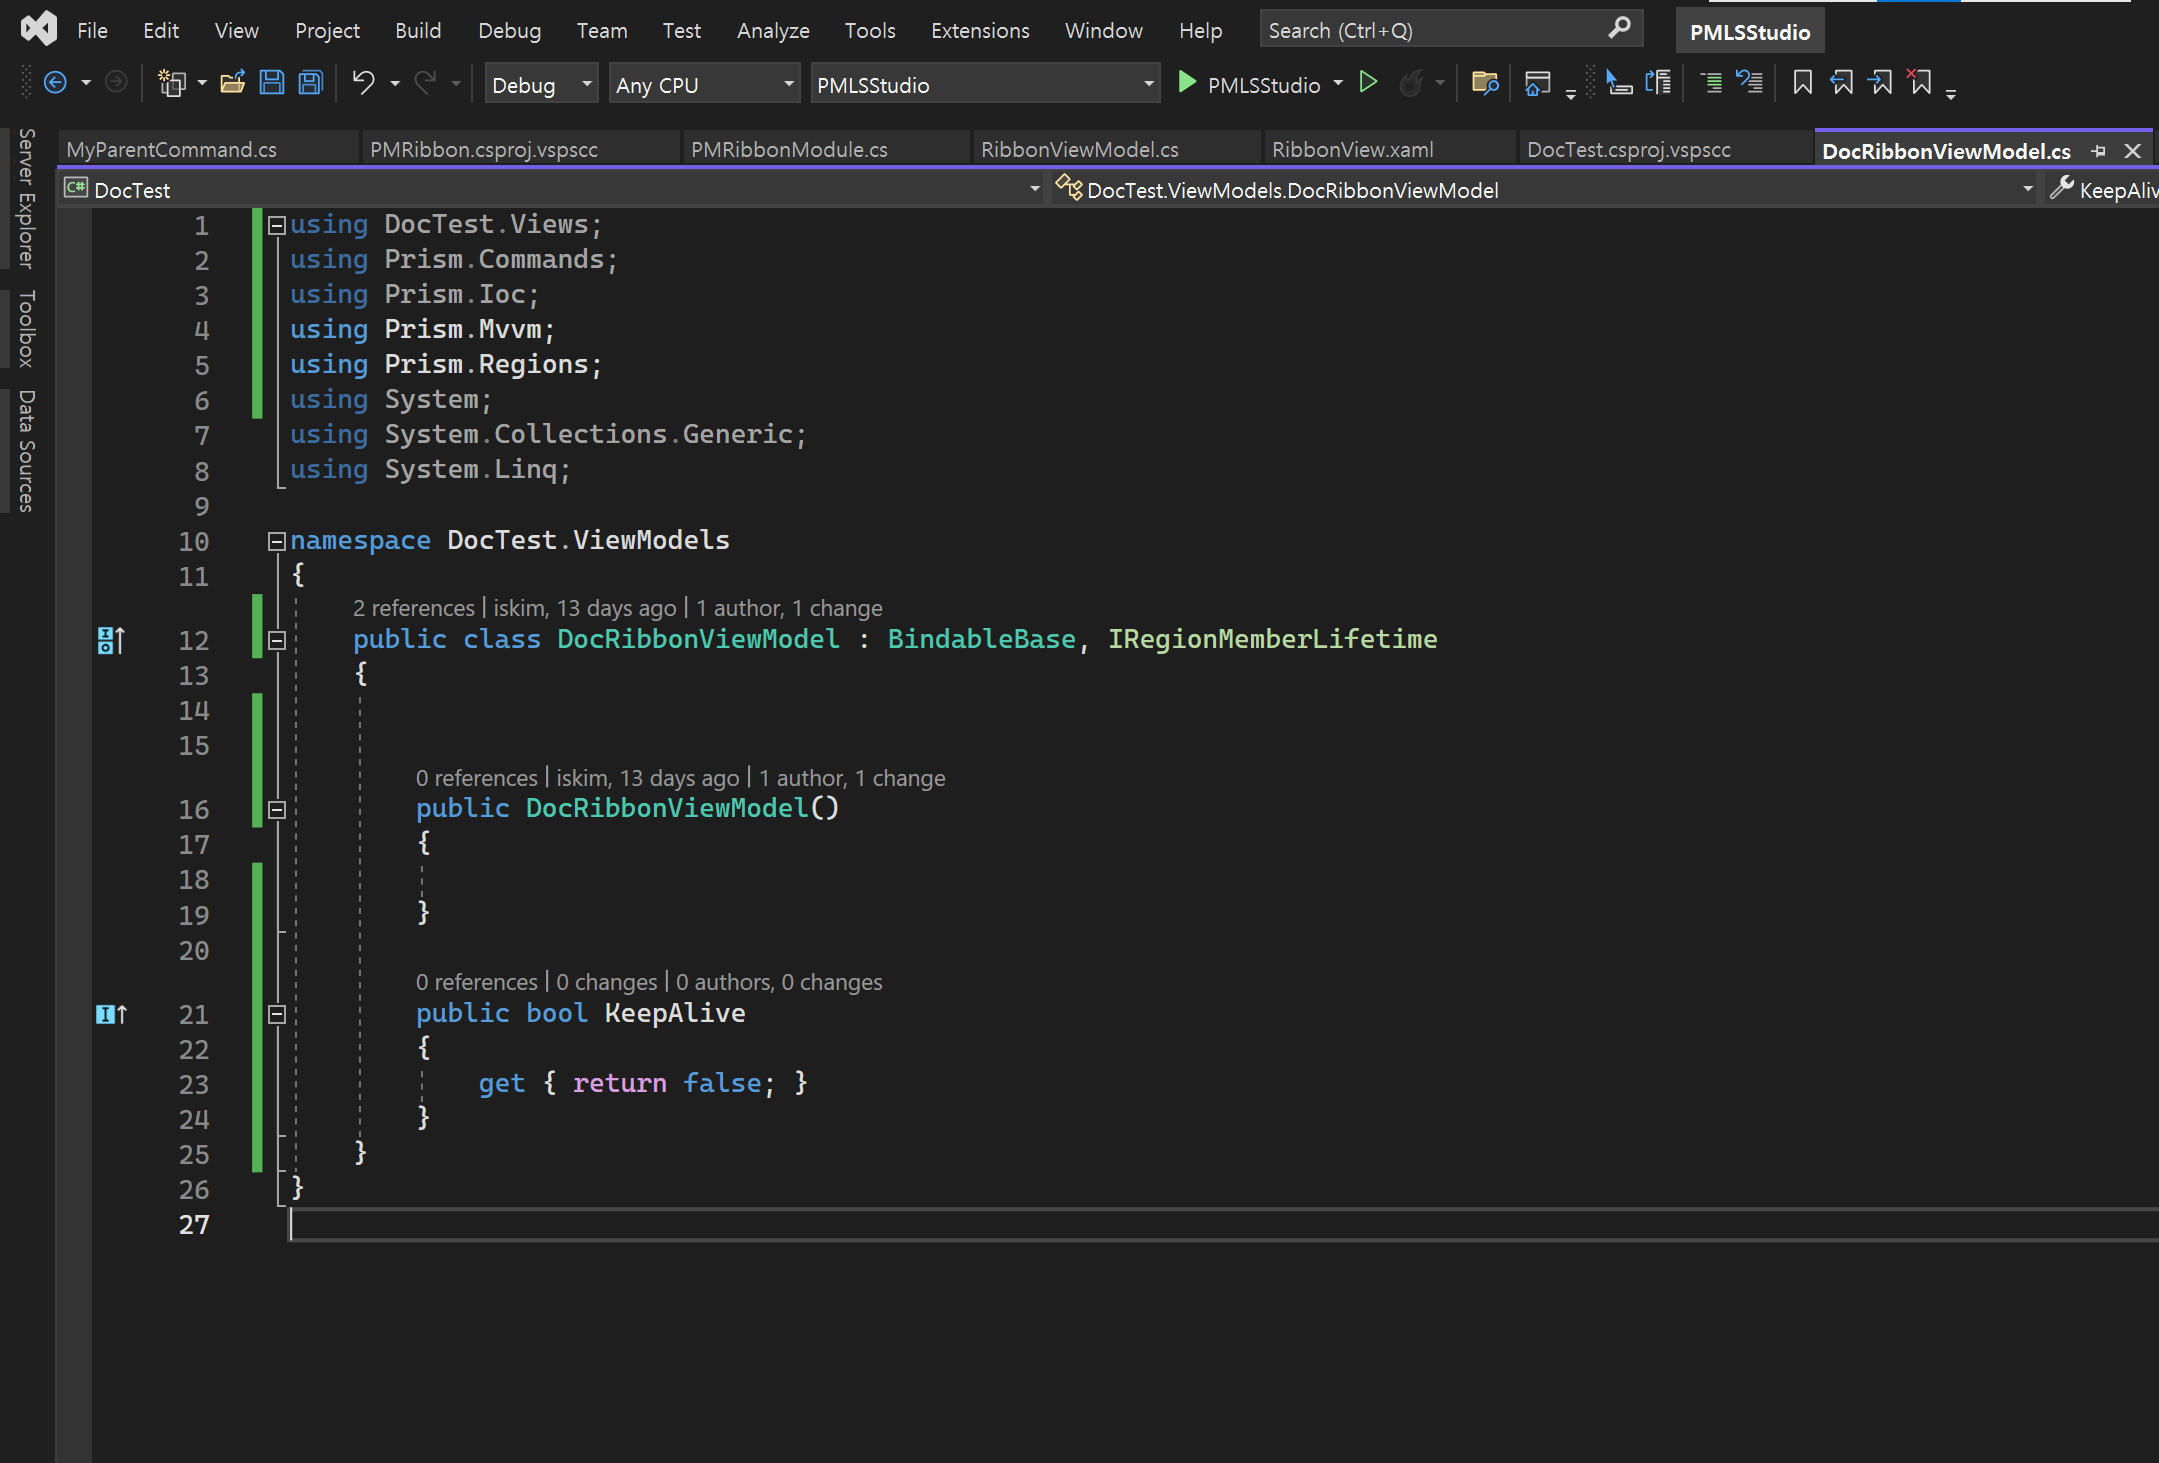The width and height of the screenshot is (2159, 1463).
Task: Click in the Search (Ctrl+Q) box
Action: (1430, 31)
